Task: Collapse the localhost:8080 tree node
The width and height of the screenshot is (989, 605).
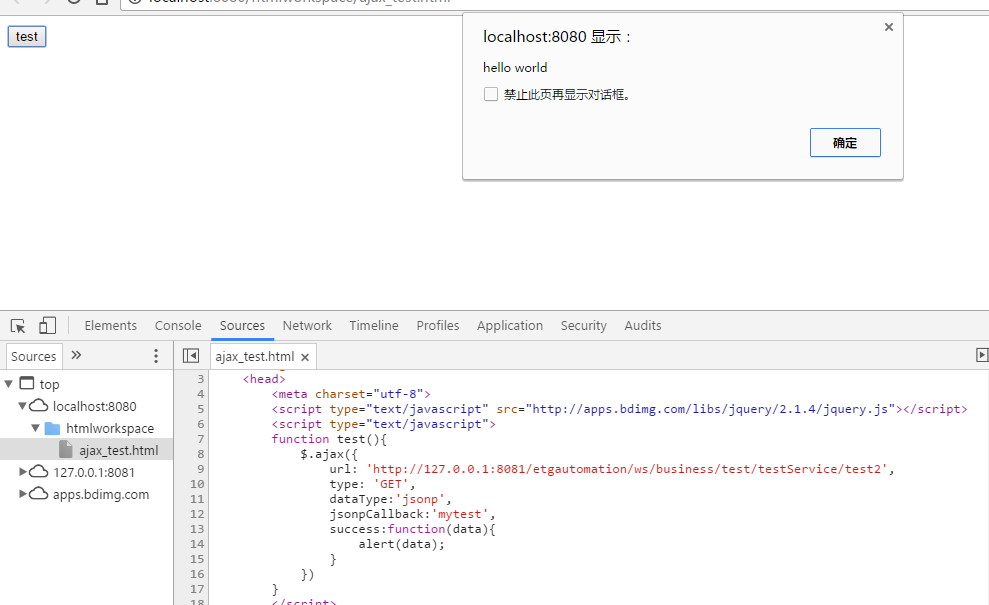Action: [x=23, y=406]
